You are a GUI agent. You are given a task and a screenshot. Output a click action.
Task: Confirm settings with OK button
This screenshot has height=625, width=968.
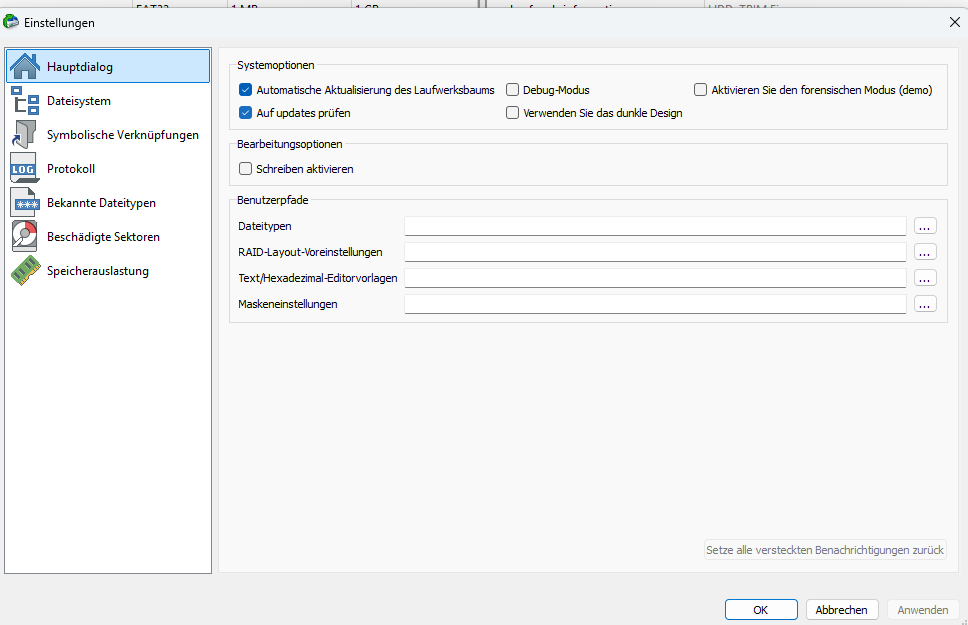click(x=761, y=610)
